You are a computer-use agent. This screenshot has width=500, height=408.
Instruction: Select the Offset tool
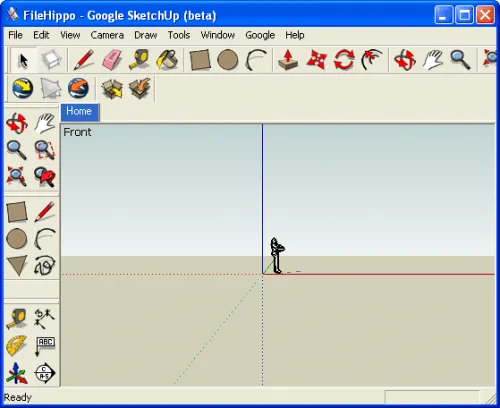click(372, 60)
